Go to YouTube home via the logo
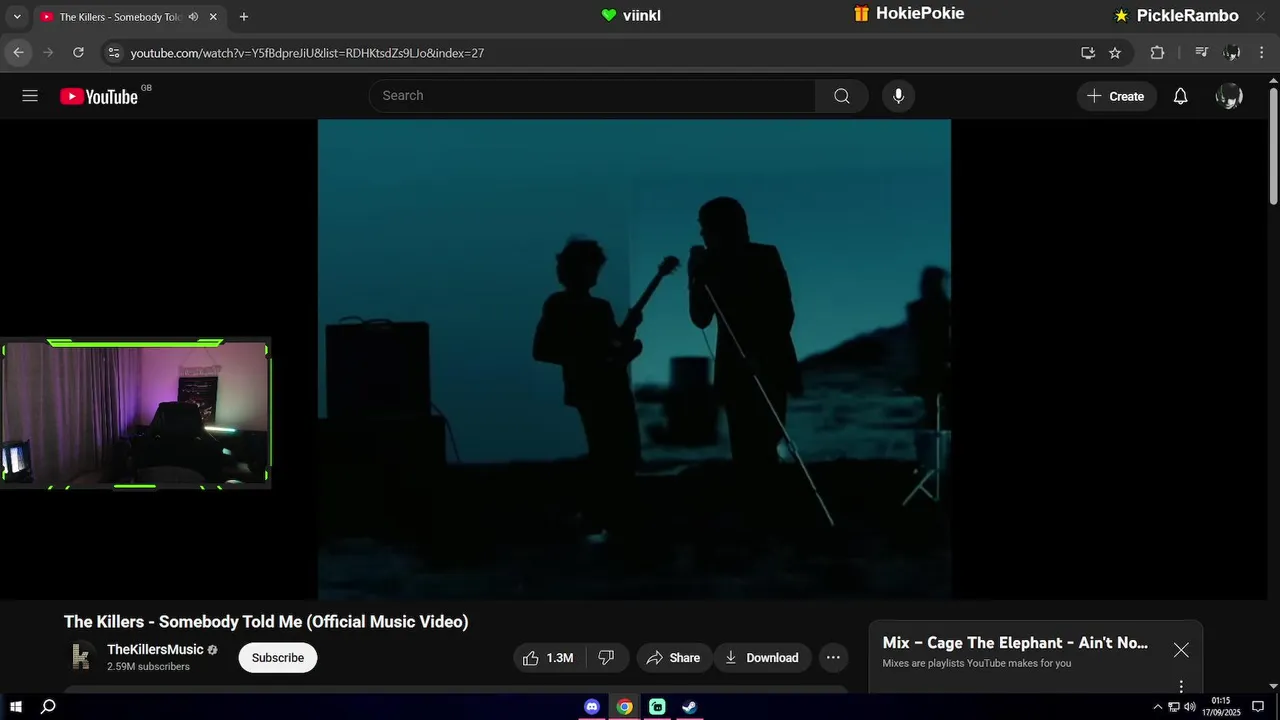 pyautogui.click(x=98, y=96)
